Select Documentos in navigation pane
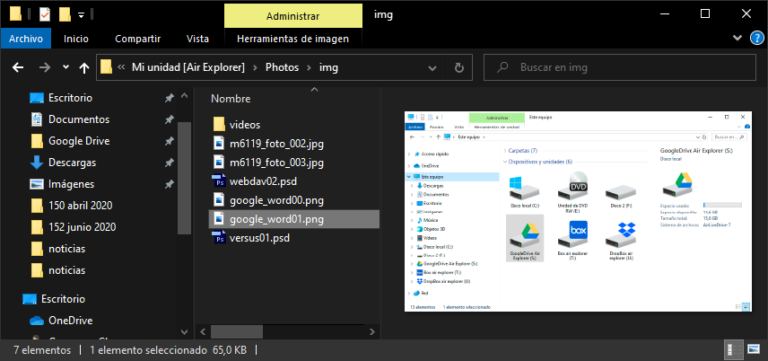 [x=79, y=120]
